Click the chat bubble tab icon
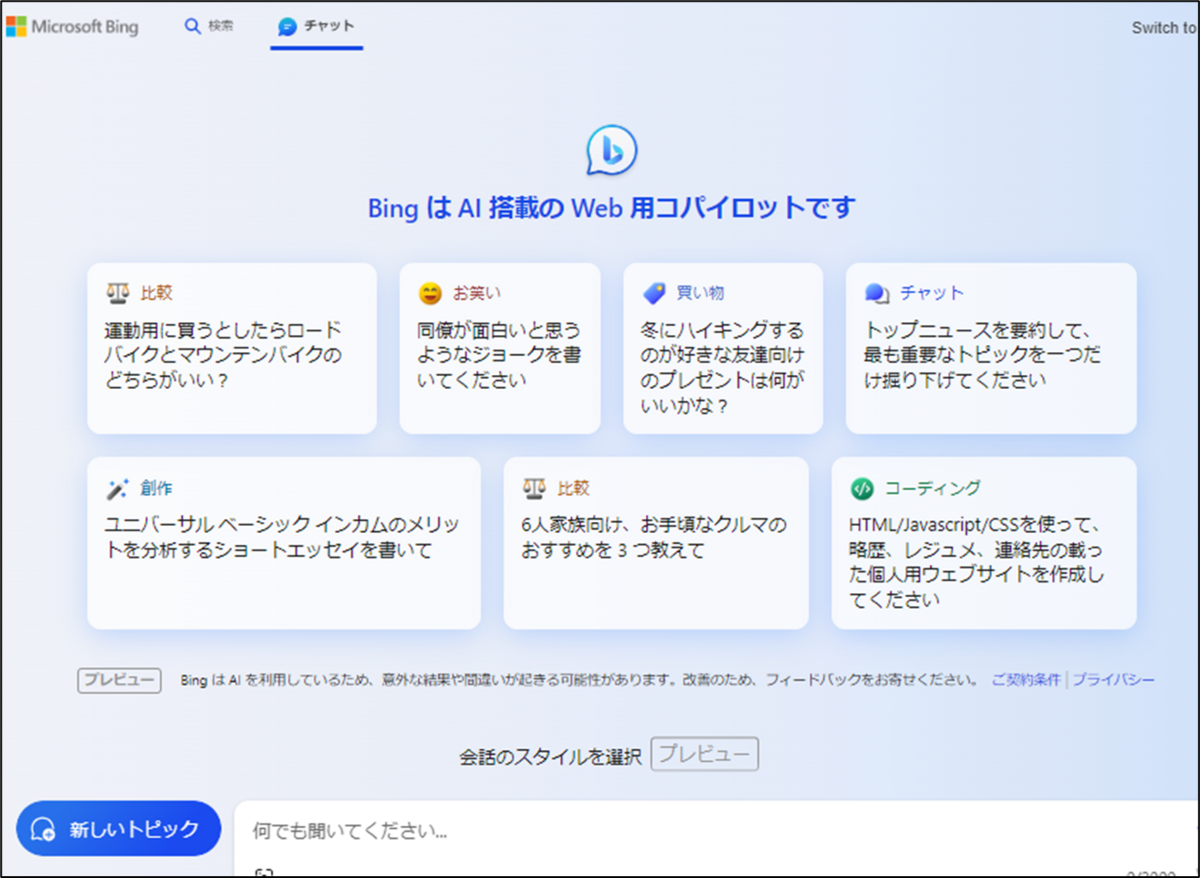1200x878 pixels. (288, 27)
